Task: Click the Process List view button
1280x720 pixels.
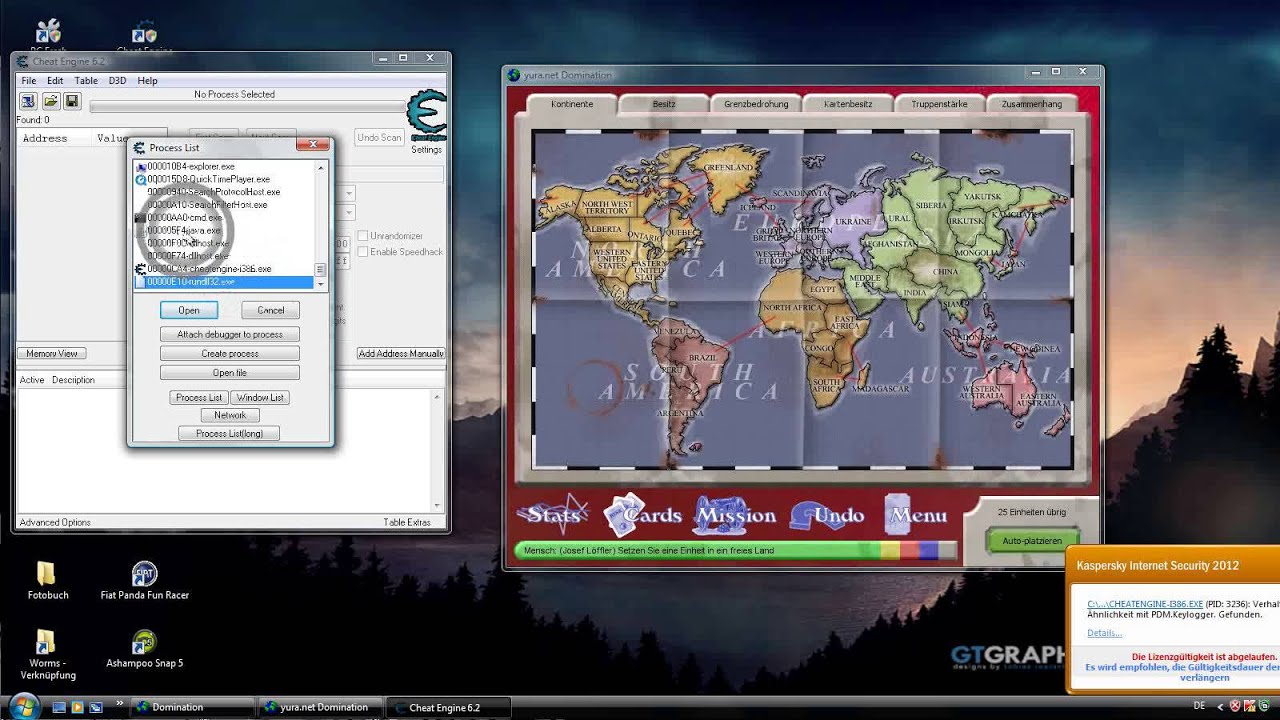Action: [x=199, y=397]
